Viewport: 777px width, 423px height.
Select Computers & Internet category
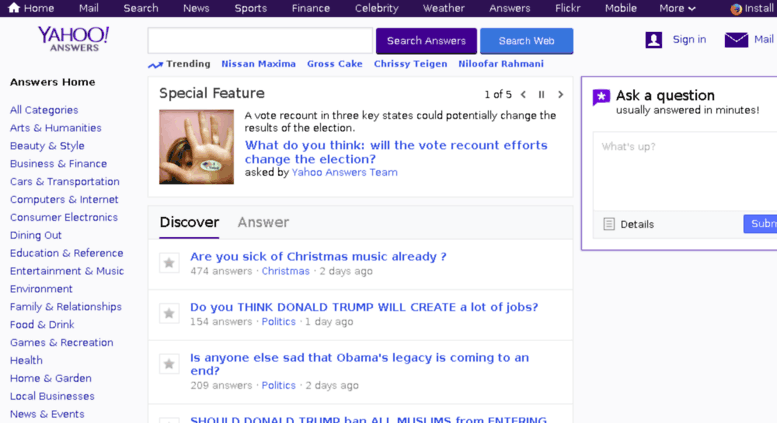coord(64,199)
